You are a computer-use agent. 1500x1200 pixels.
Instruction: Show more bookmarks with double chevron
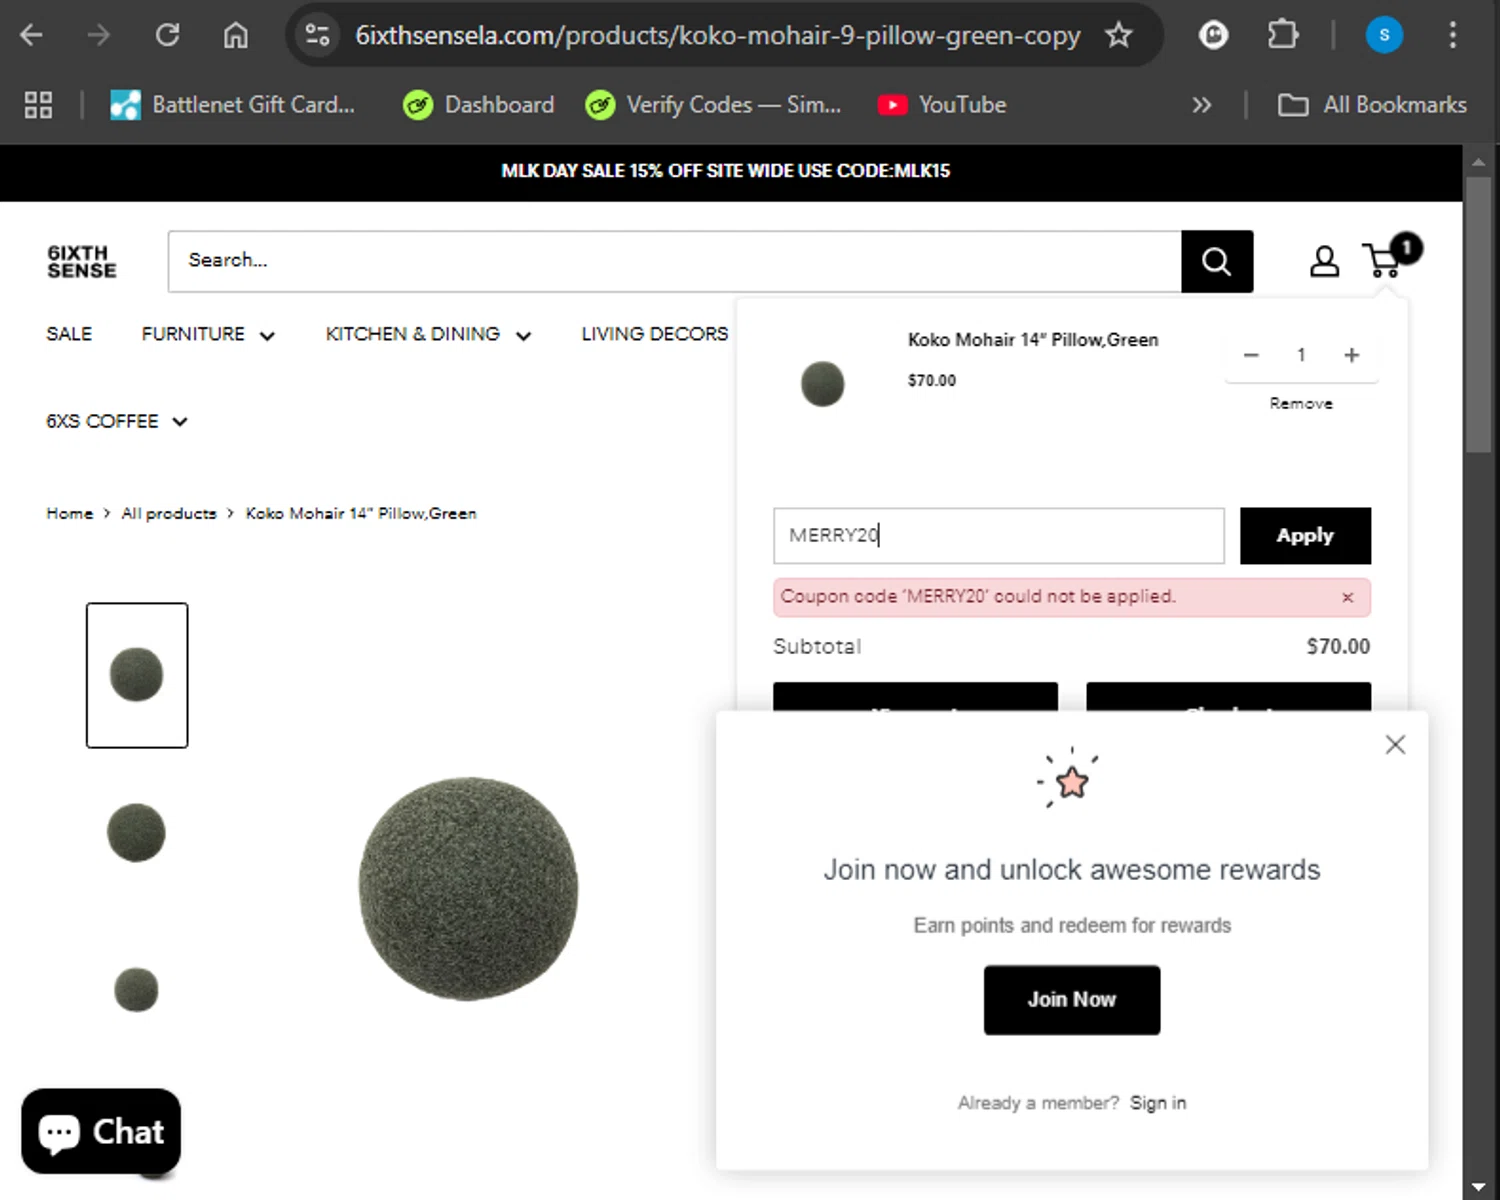[x=1202, y=105]
